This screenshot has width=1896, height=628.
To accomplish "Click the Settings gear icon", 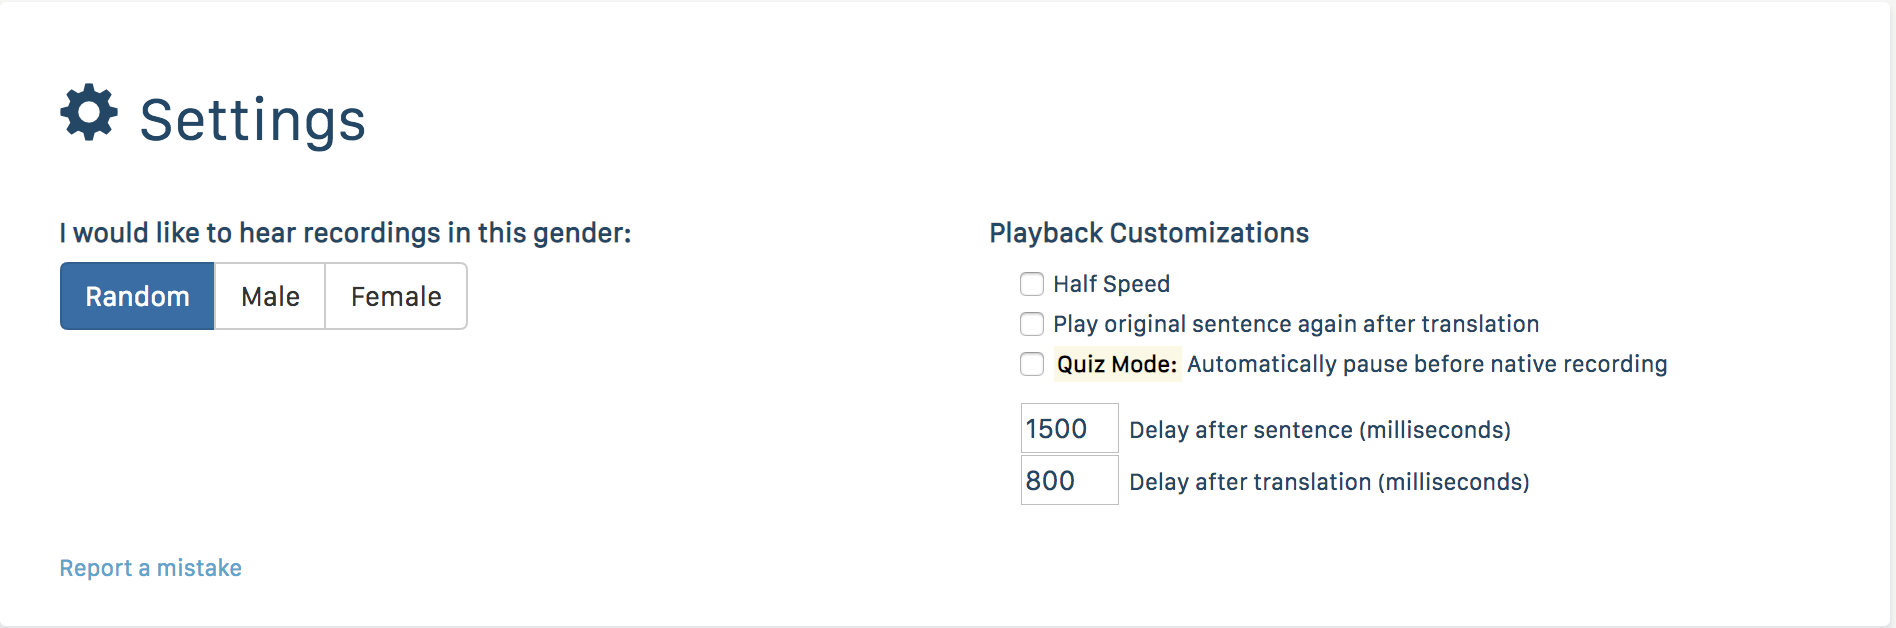I will [89, 112].
